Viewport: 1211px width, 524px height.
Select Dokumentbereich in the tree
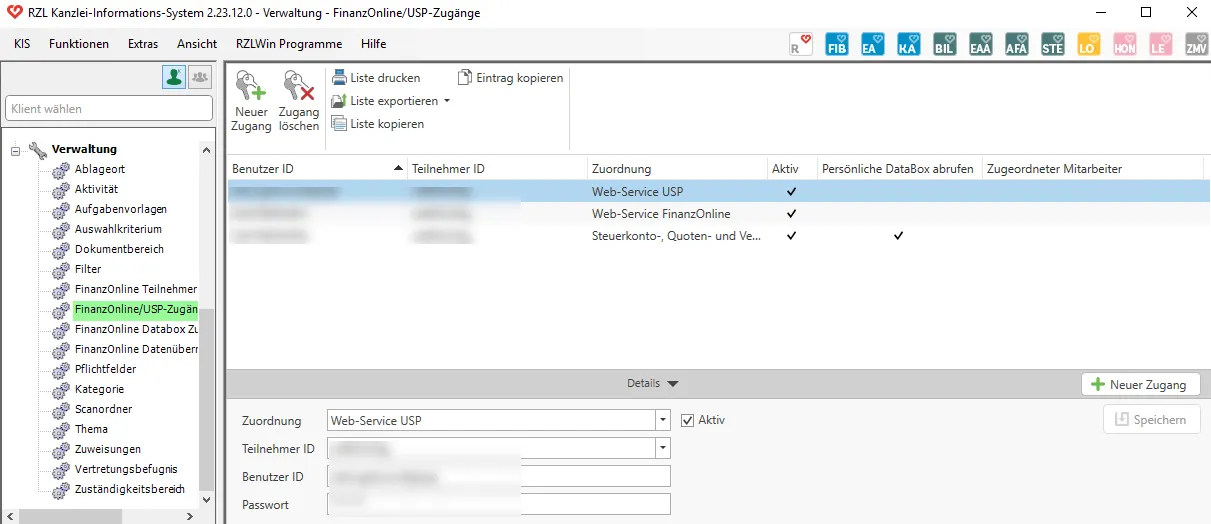point(119,249)
